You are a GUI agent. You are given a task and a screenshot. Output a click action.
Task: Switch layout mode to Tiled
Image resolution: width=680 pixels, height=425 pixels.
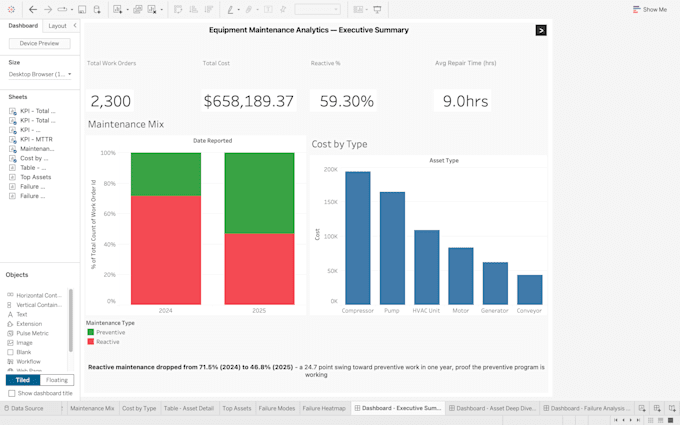pyautogui.click(x=23, y=380)
